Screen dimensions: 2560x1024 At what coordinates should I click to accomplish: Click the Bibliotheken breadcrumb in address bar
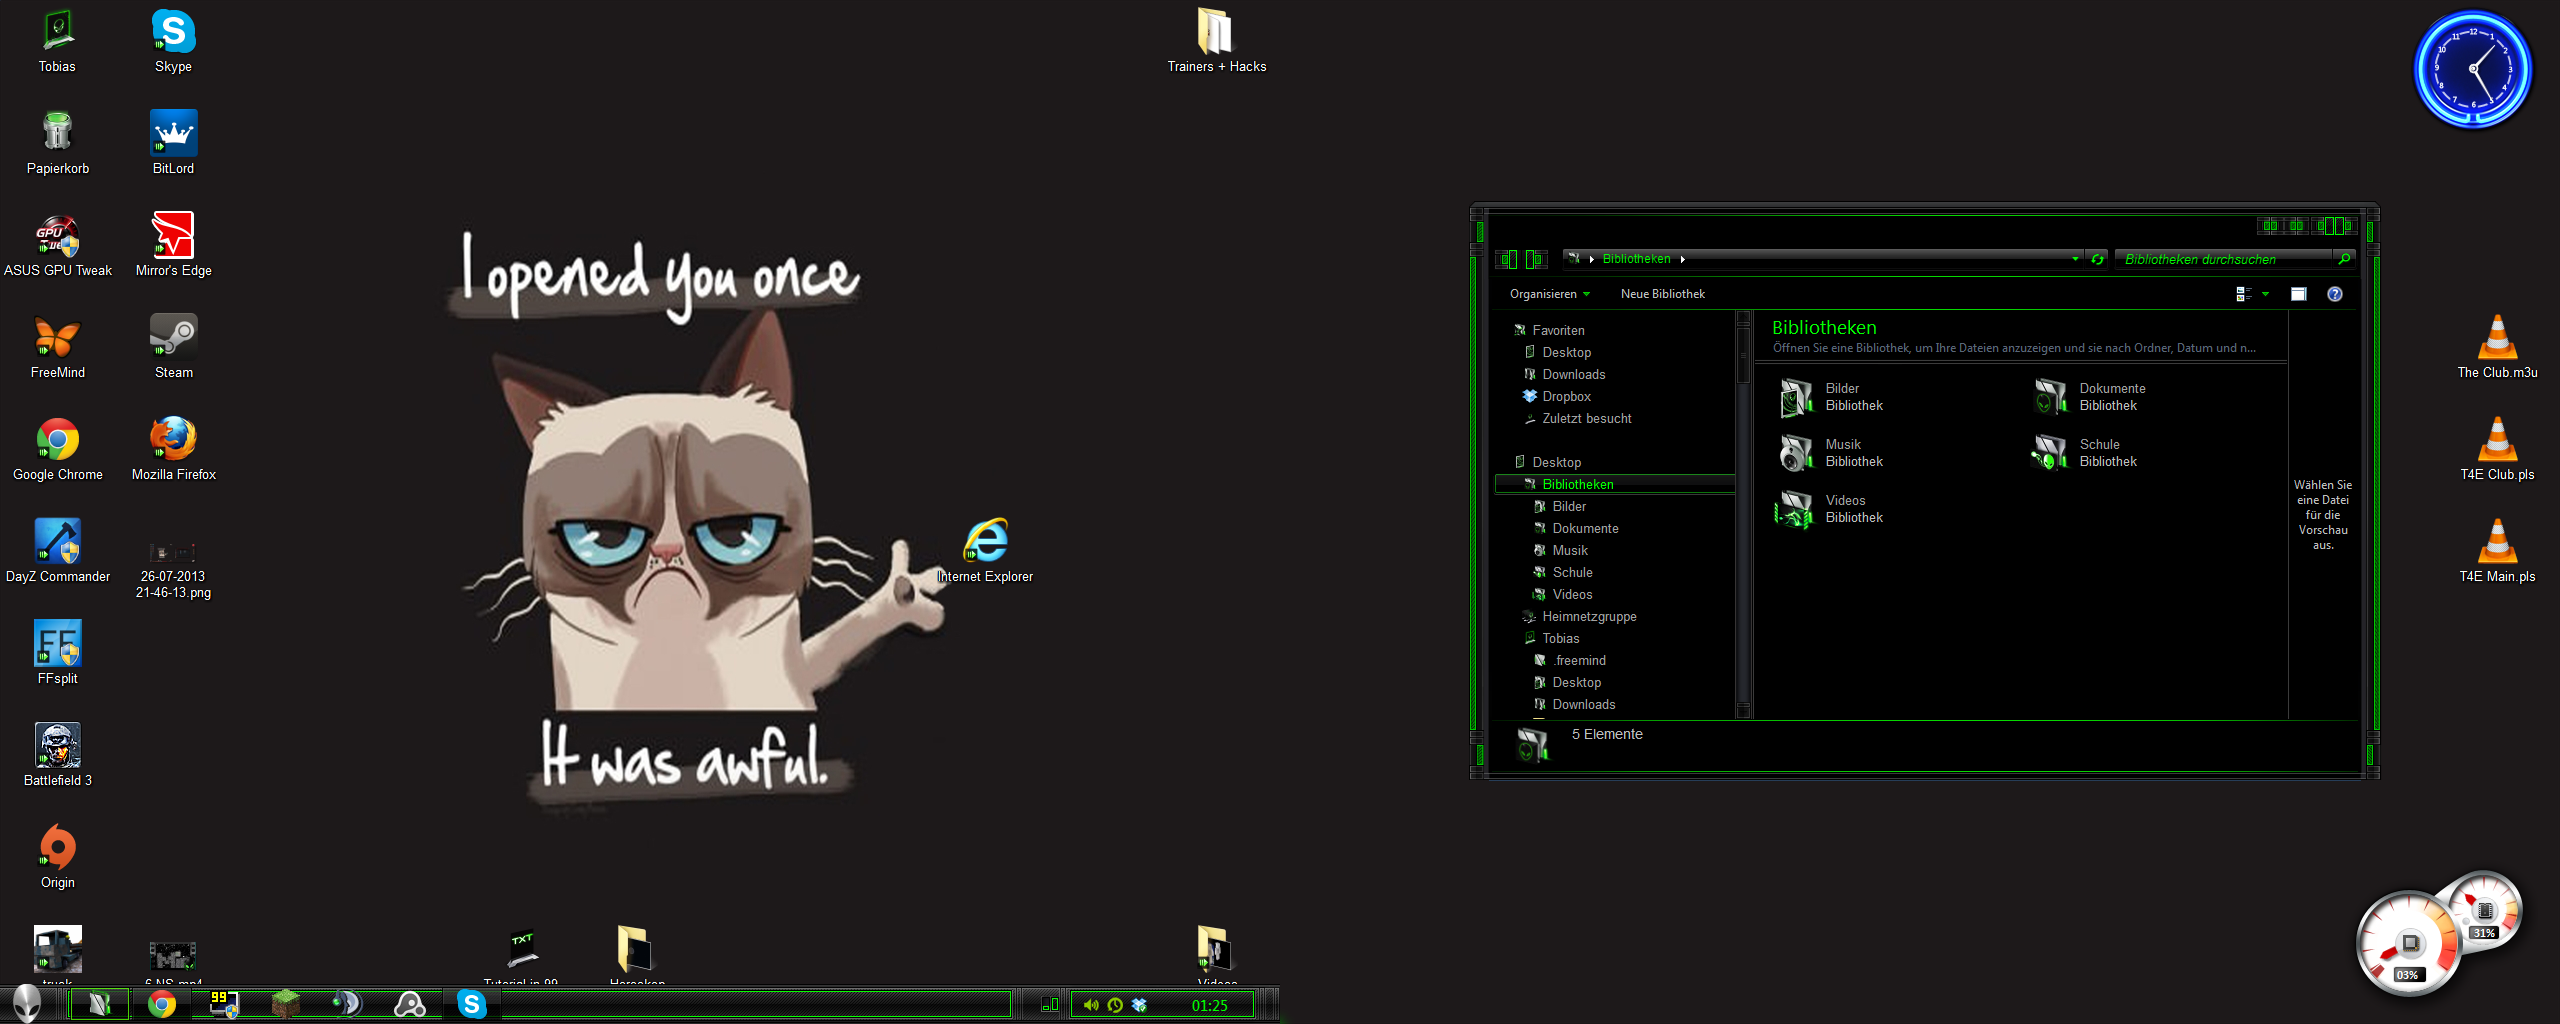1636,259
